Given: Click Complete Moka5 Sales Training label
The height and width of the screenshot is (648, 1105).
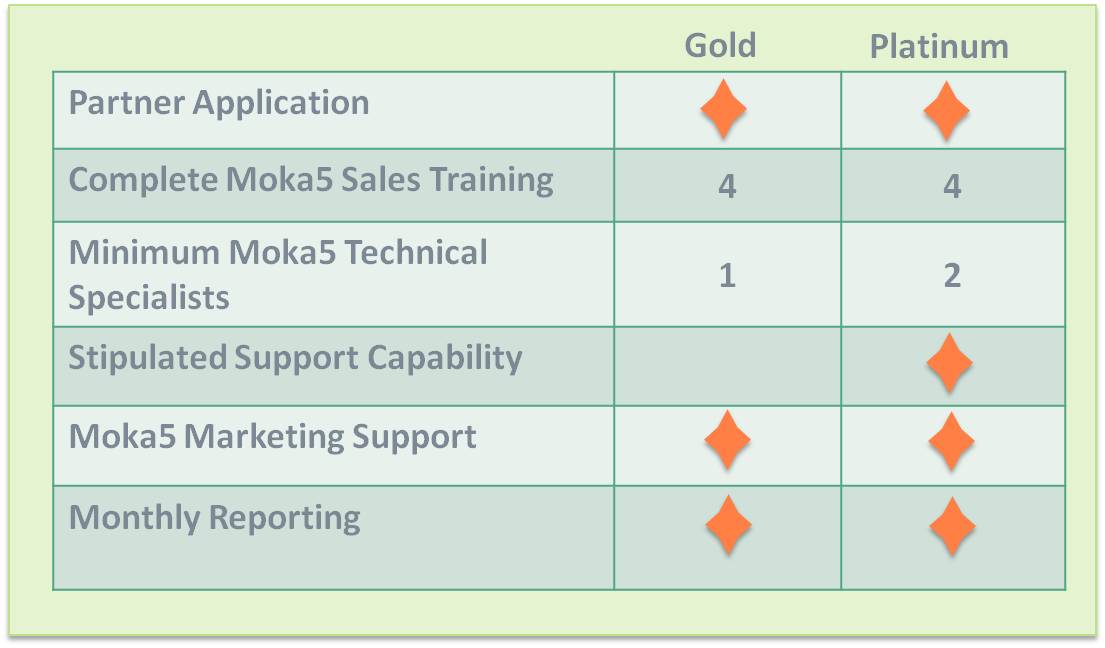Looking at the screenshot, I should [x=311, y=180].
